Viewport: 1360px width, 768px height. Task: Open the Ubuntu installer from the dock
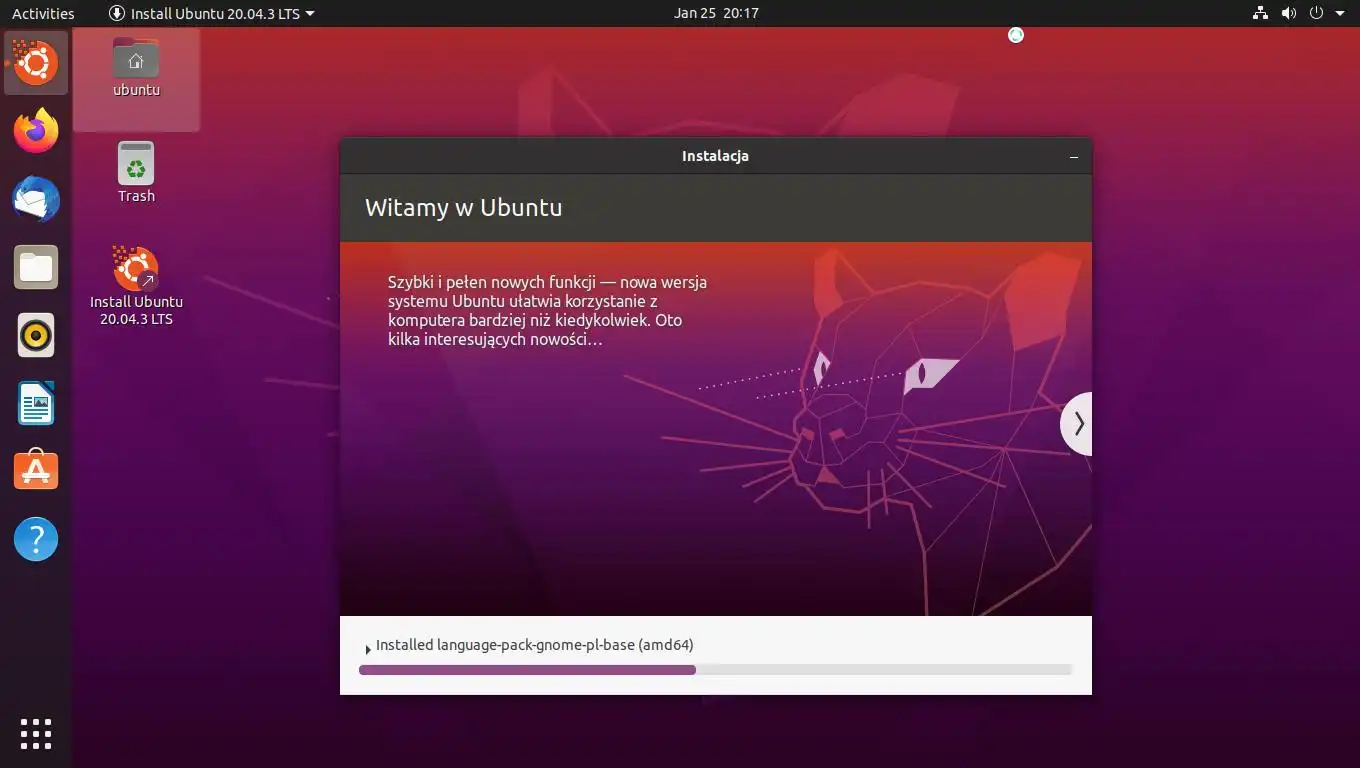(36, 63)
